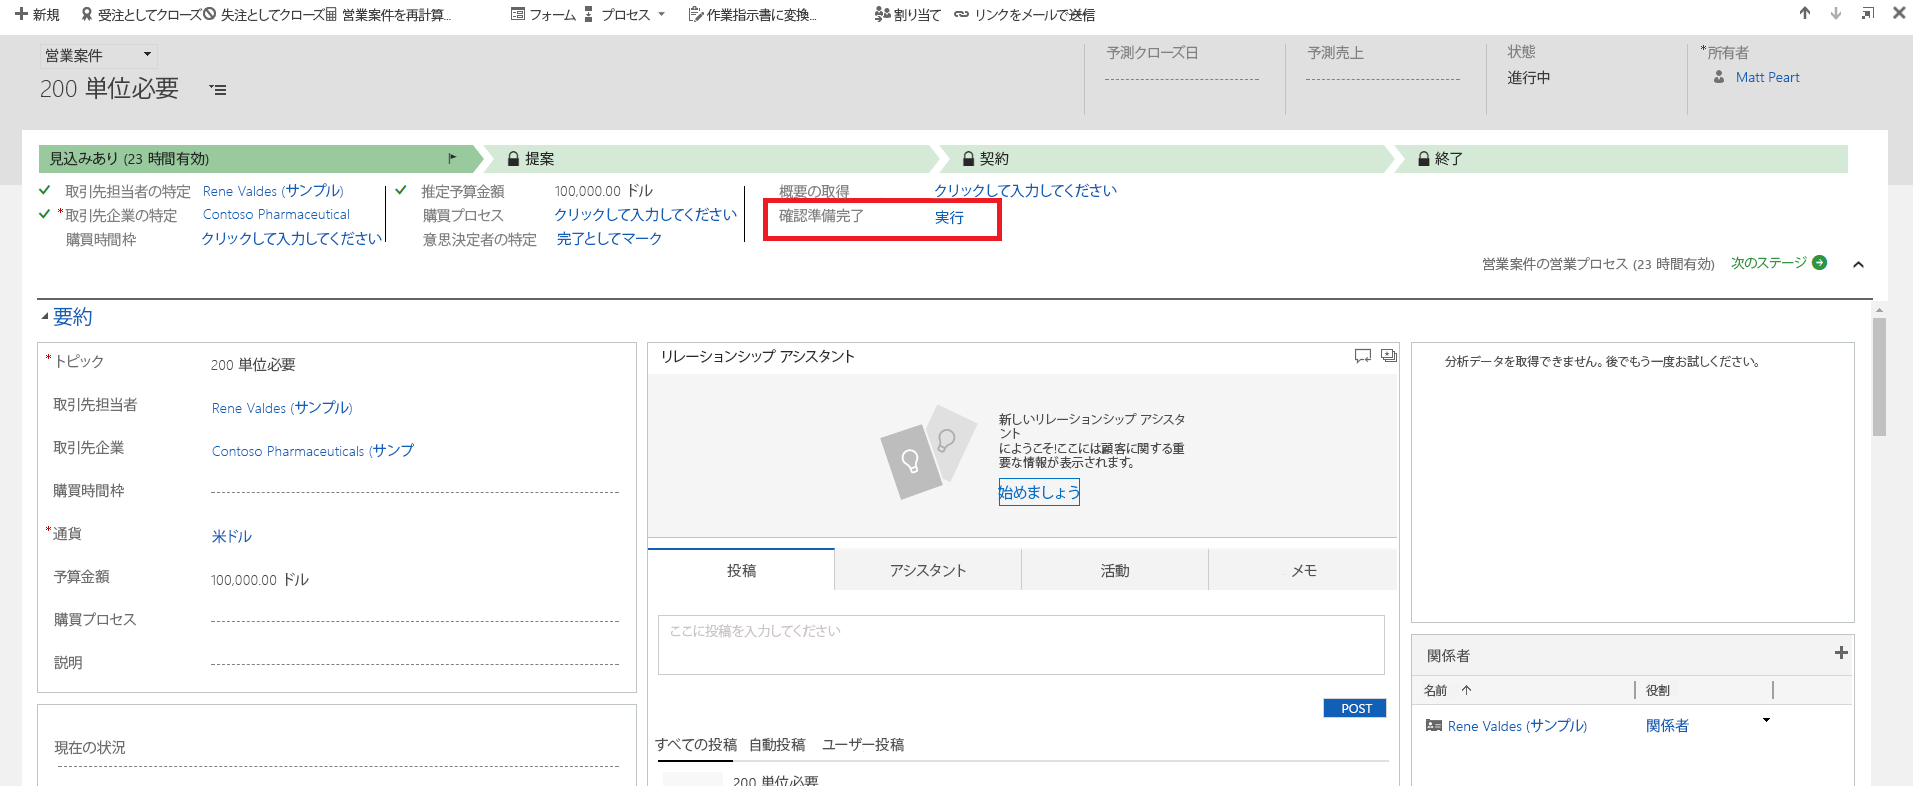Click the post text input box
This screenshot has height=786, width=1913.
(1021, 645)
